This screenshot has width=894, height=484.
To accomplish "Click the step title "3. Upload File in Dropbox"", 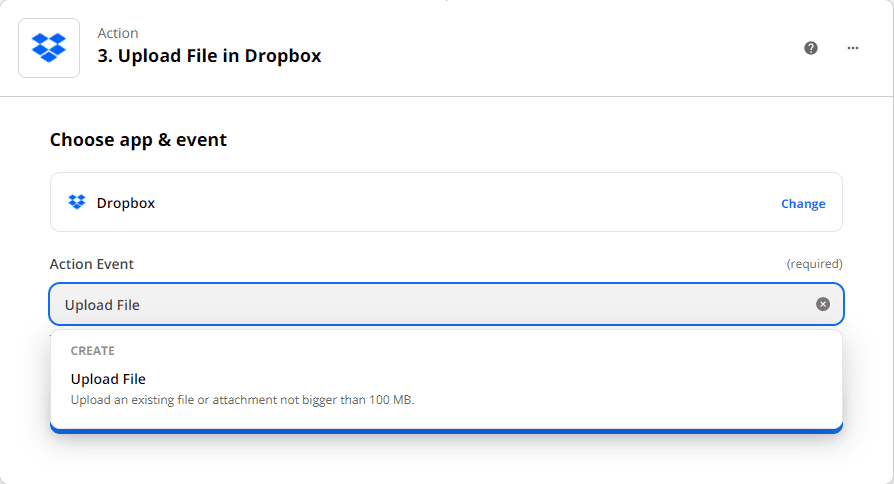I will pyautogui.click(x=209, y=56).
